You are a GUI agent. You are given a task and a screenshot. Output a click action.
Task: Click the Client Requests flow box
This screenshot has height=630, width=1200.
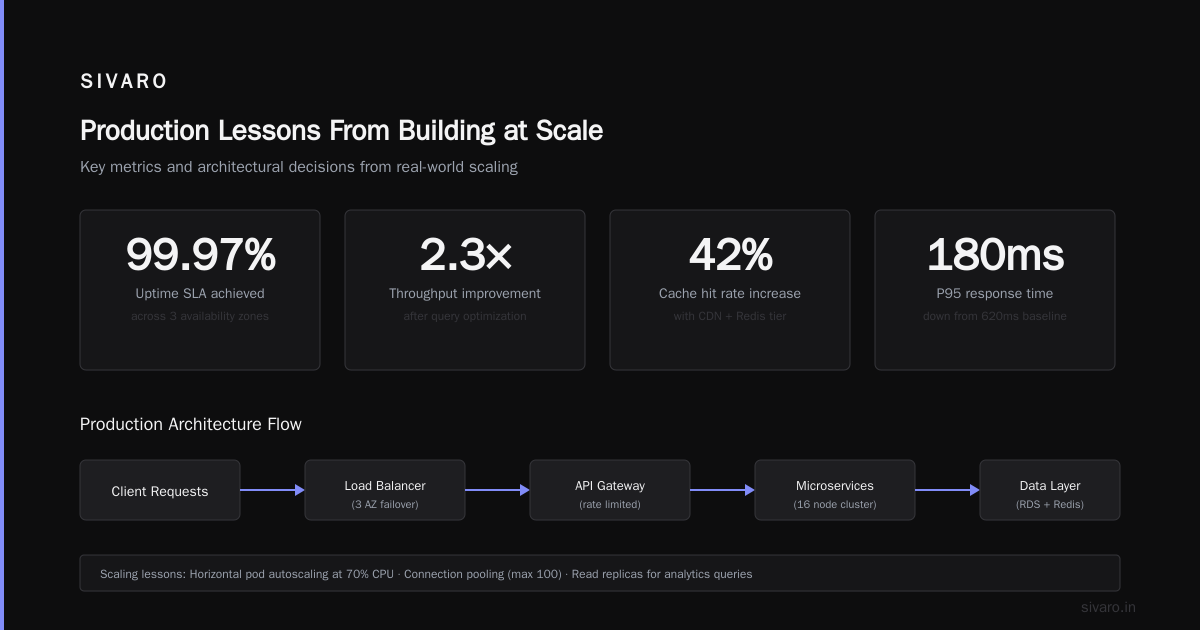pyautogui.click(x=160, y=490)
